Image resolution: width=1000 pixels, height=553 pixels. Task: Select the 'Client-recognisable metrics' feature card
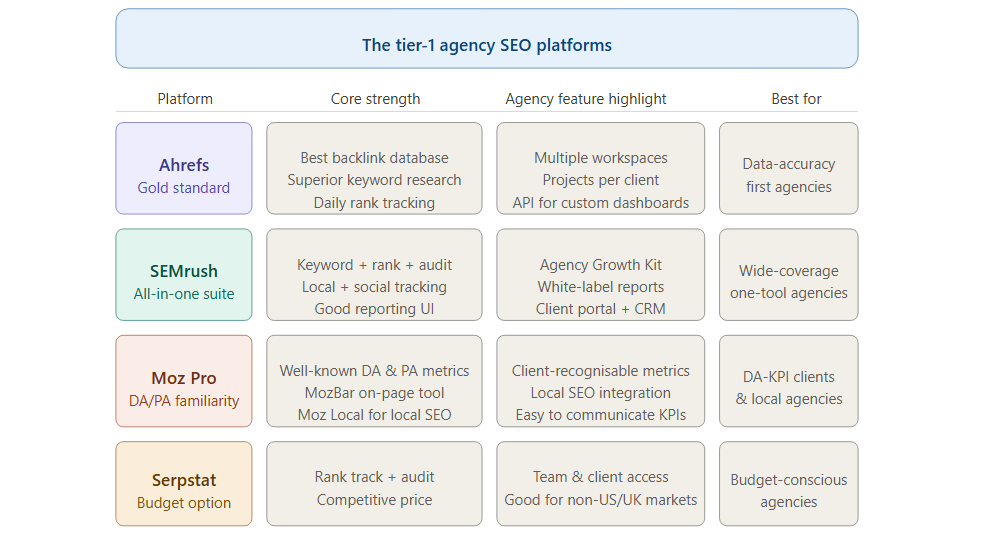point(601,381)
